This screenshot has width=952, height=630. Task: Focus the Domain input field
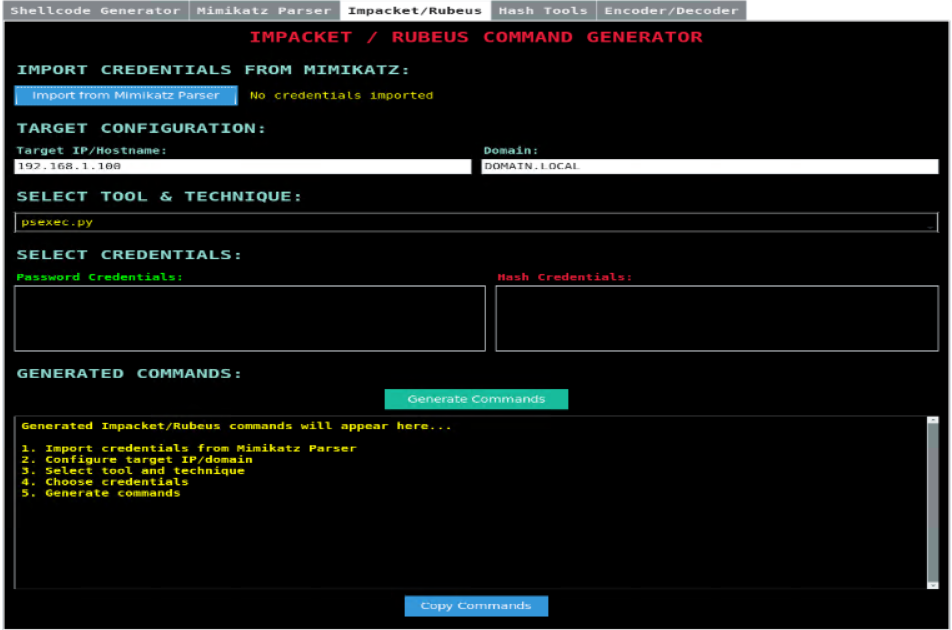point(710,167)
